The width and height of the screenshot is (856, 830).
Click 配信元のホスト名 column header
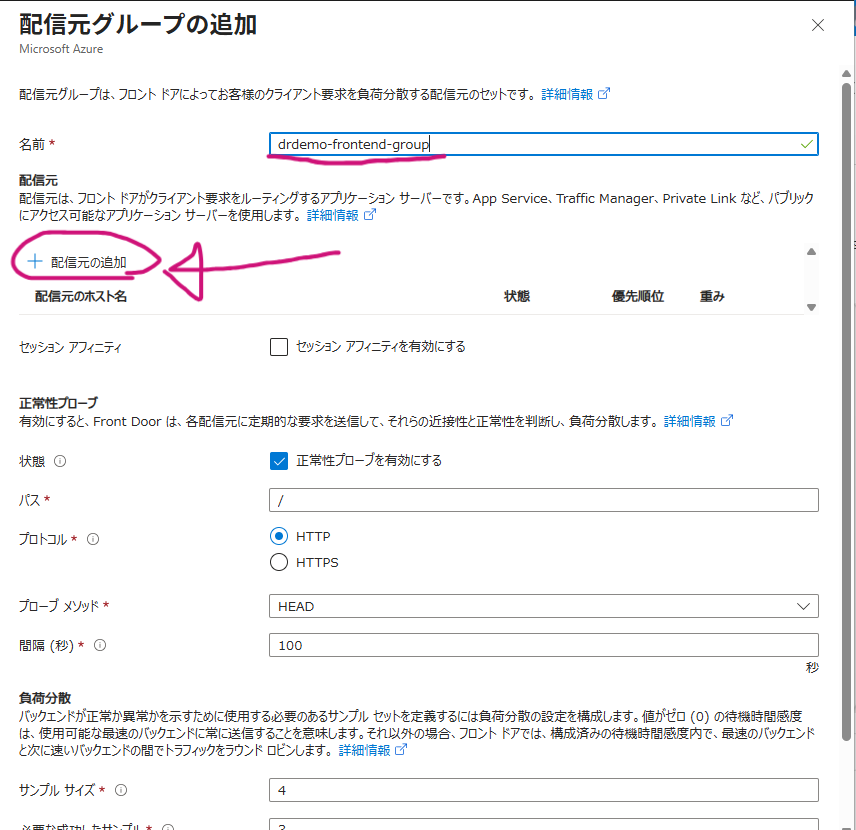point(81,297)
